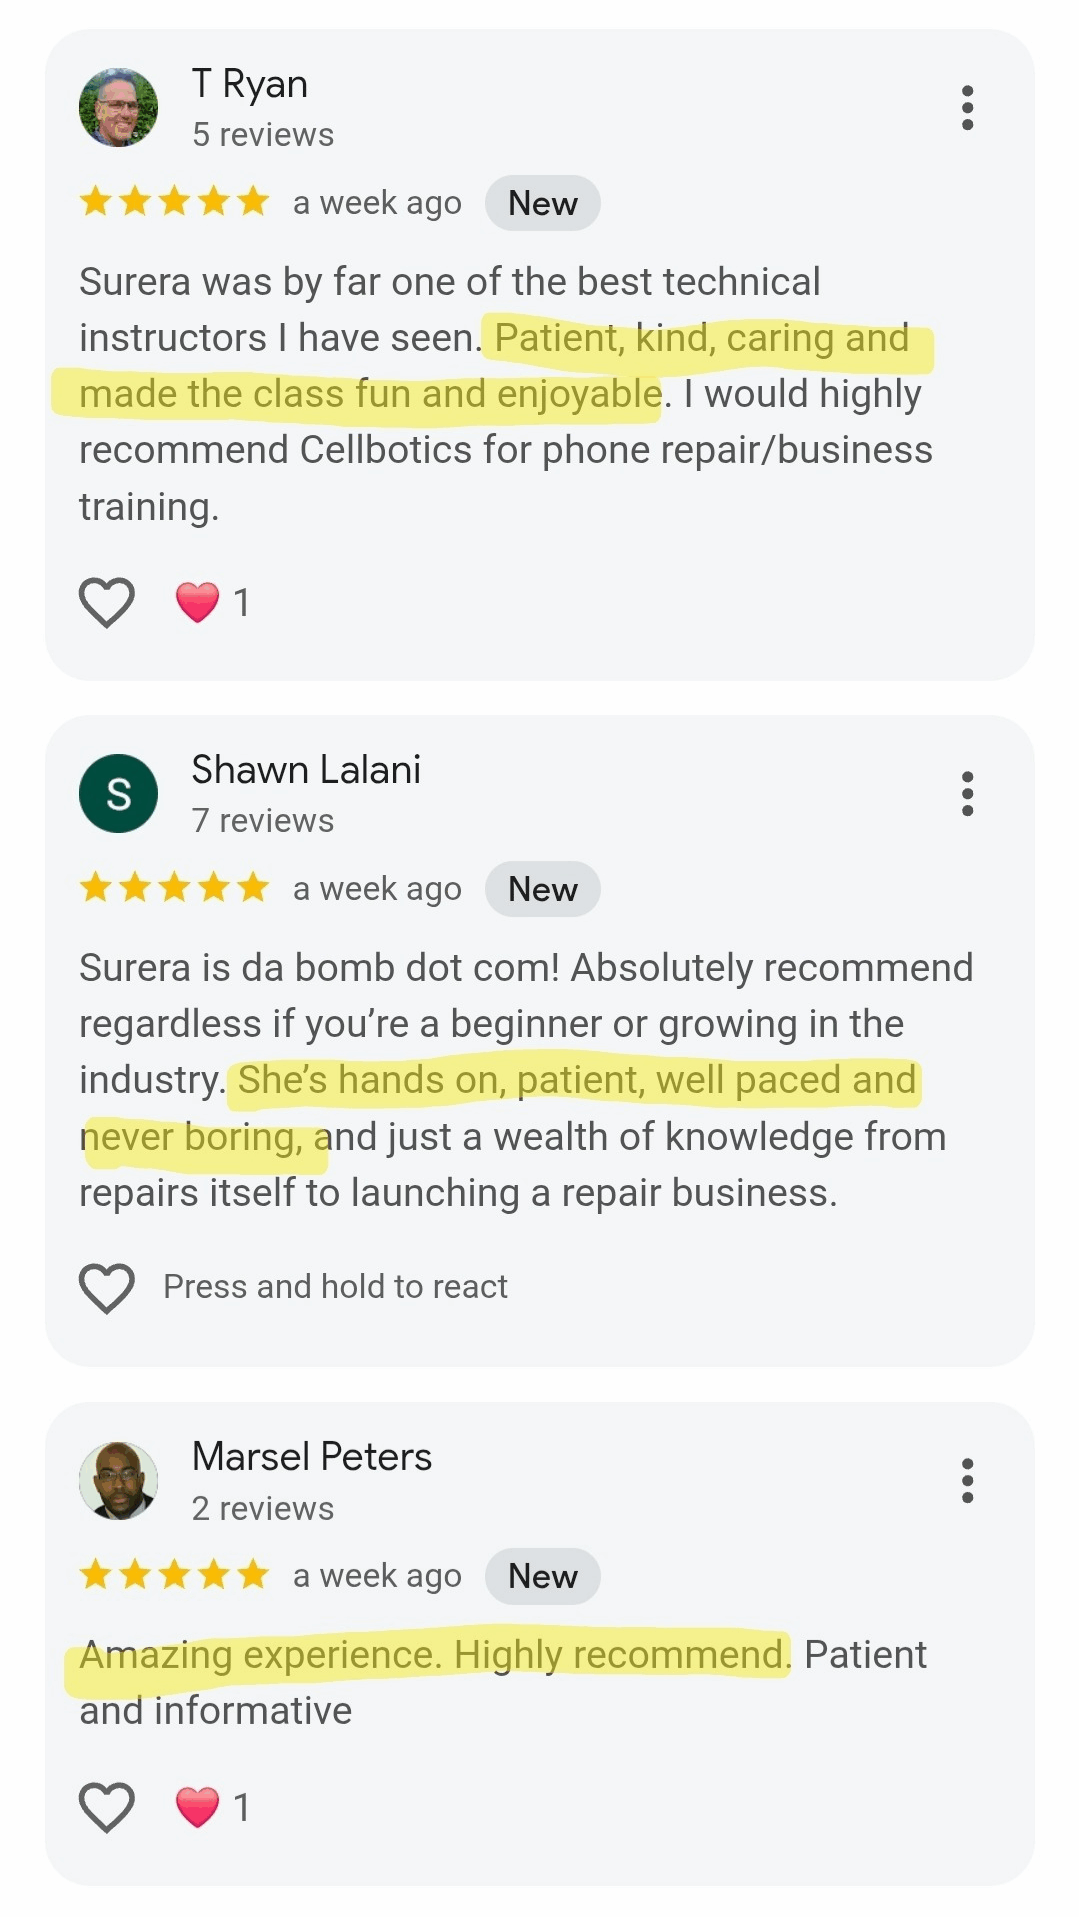Open Marsel Peters' profile photo
Viewport: 1079px width, 1917px height.
click(x=119, y=1481)
